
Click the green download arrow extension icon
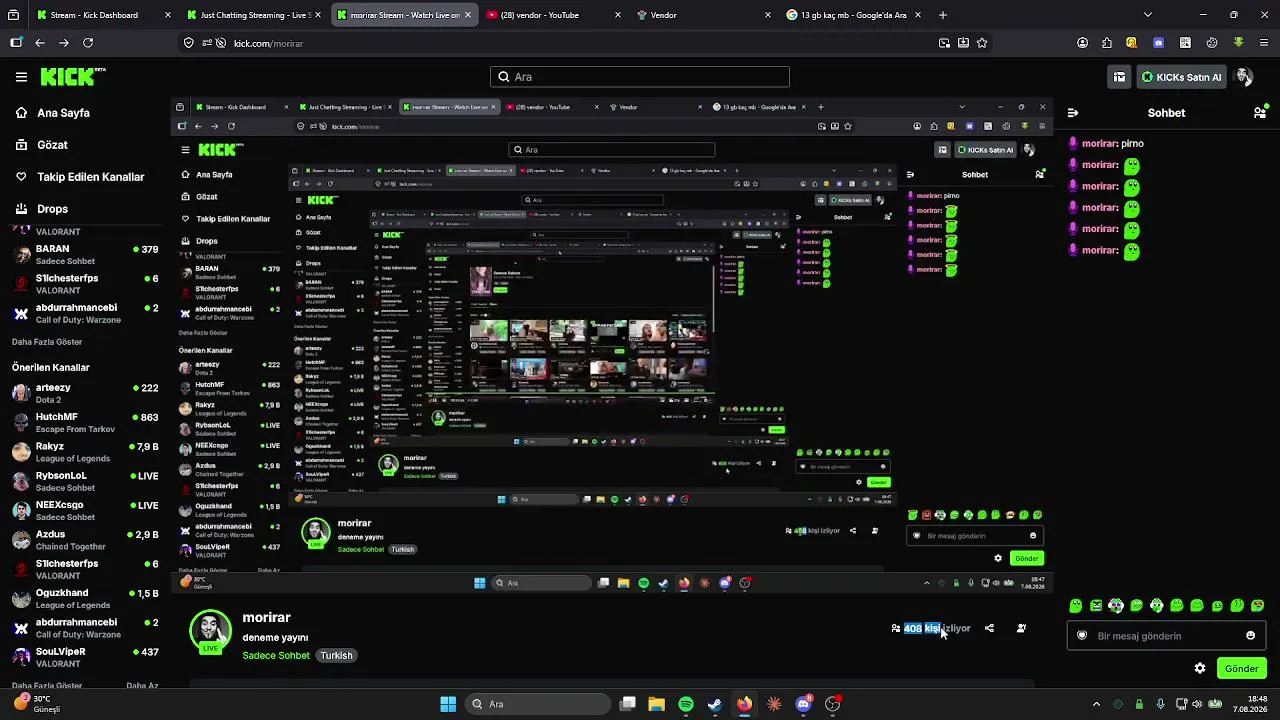(x=1238, y=43)
